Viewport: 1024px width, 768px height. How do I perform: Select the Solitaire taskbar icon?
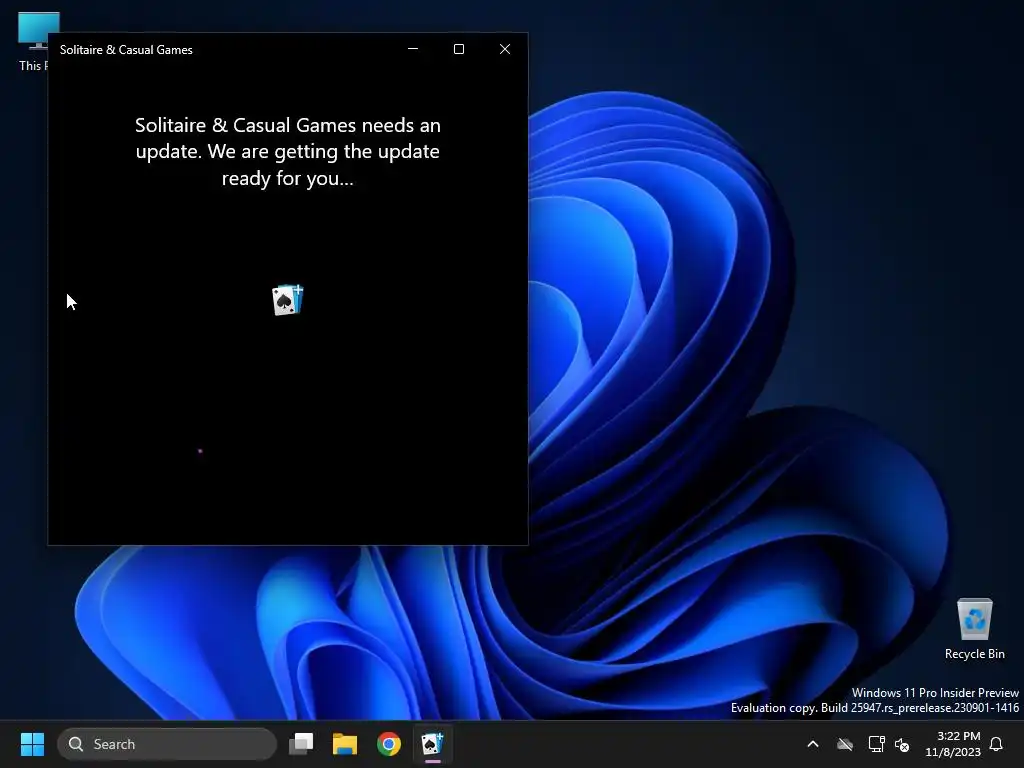point(432,744)
